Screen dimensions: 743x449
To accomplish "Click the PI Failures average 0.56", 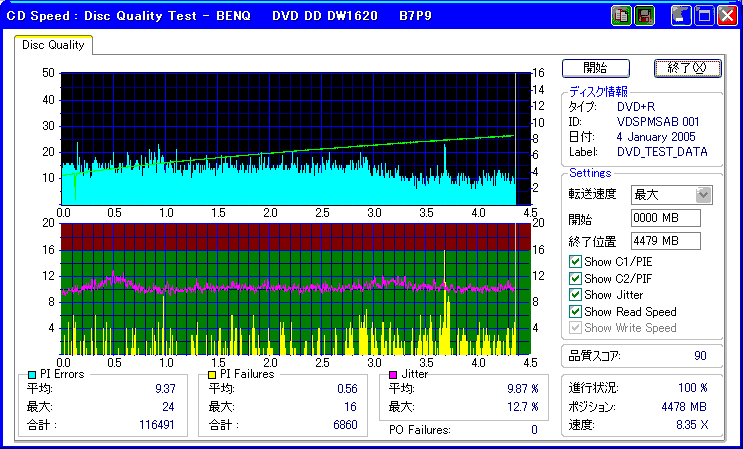I will (347, 389).
